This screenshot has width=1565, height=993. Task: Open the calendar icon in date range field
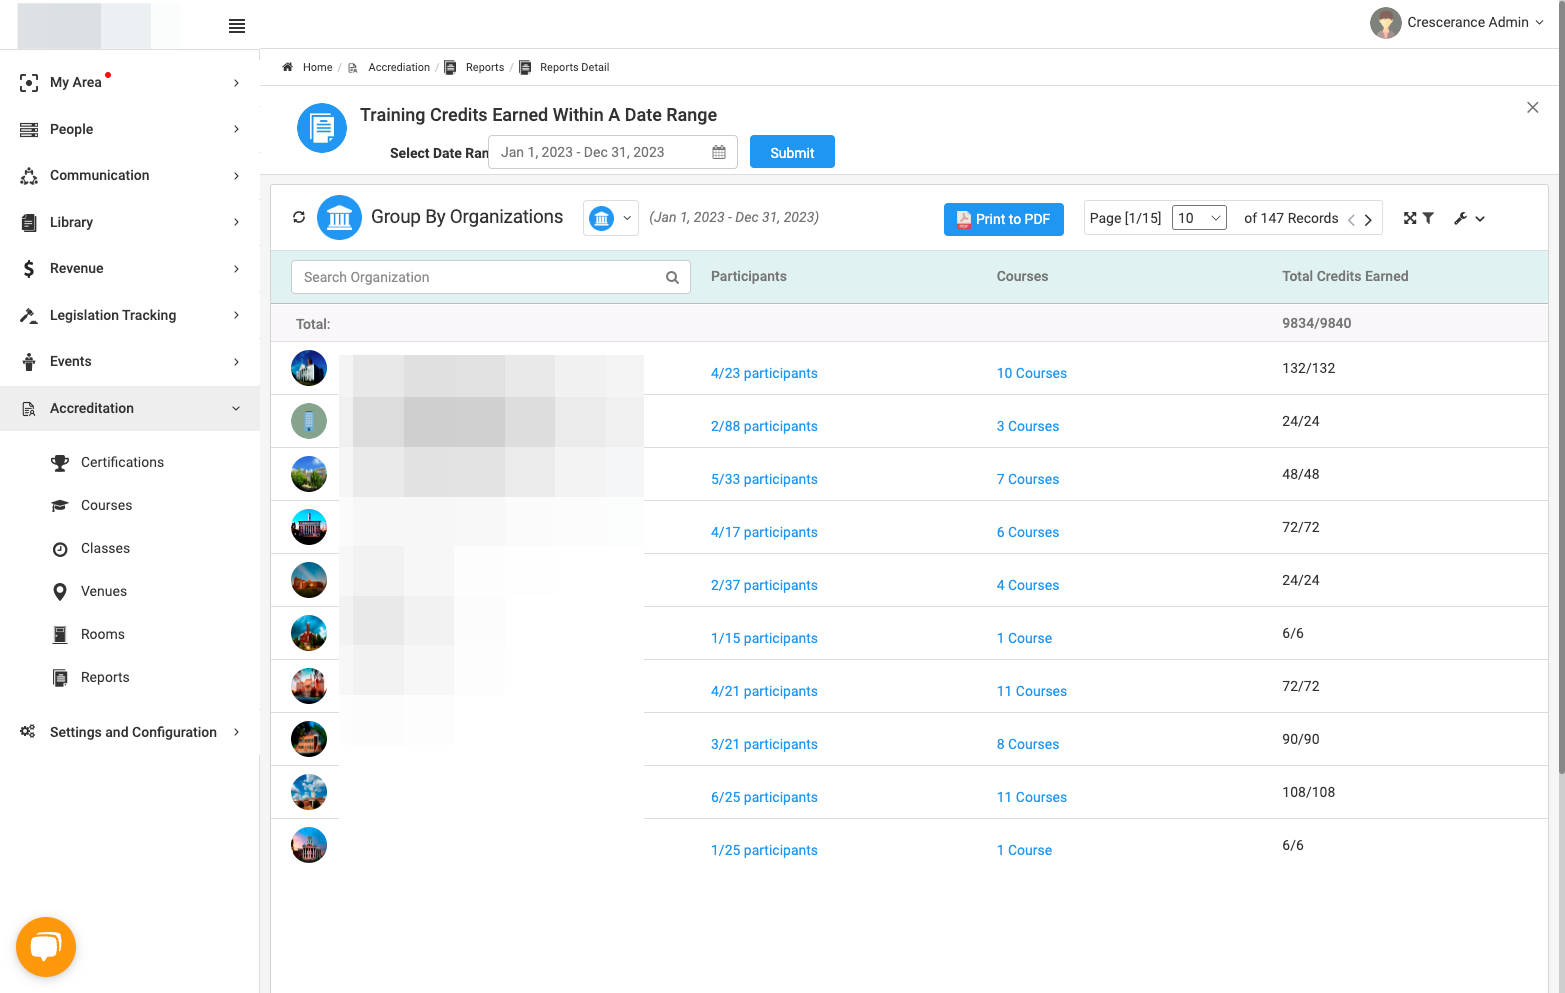coord(719,152)
